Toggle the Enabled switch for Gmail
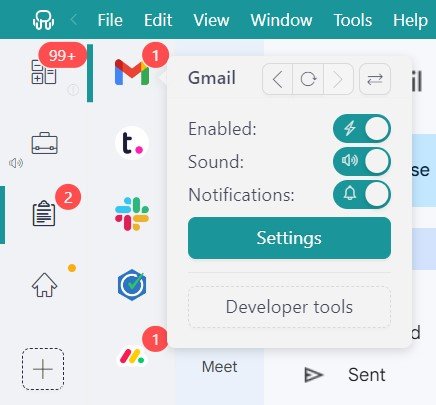 pyautogui.click(x=362, y=129)
